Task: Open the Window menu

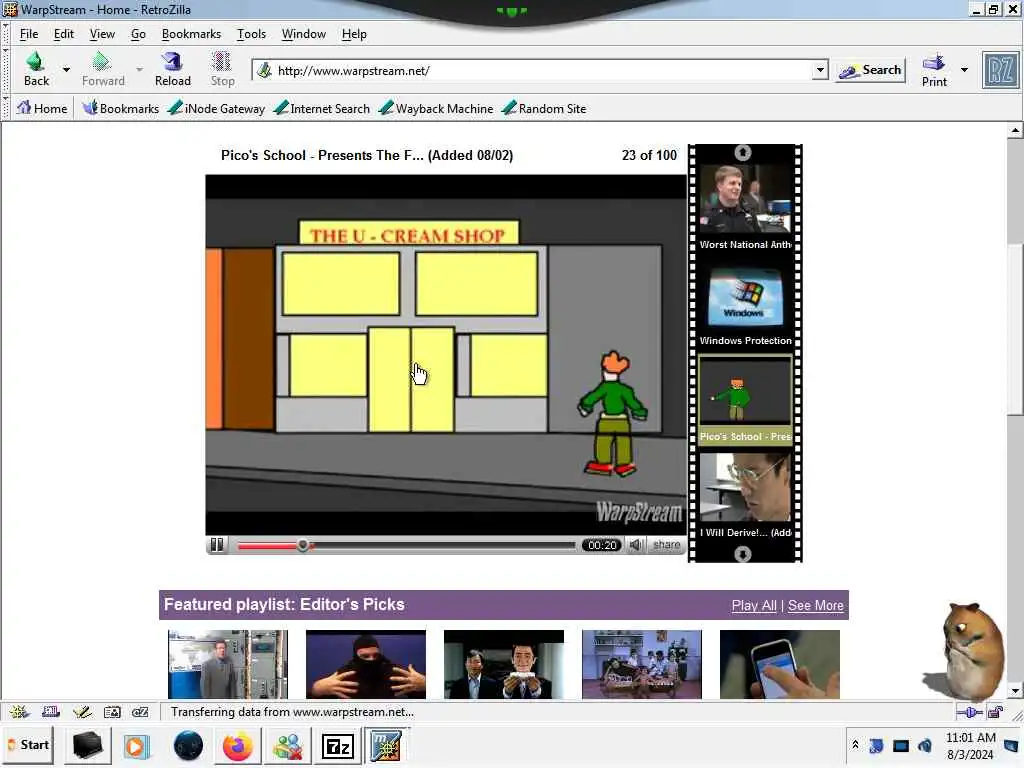Action: 304,34
